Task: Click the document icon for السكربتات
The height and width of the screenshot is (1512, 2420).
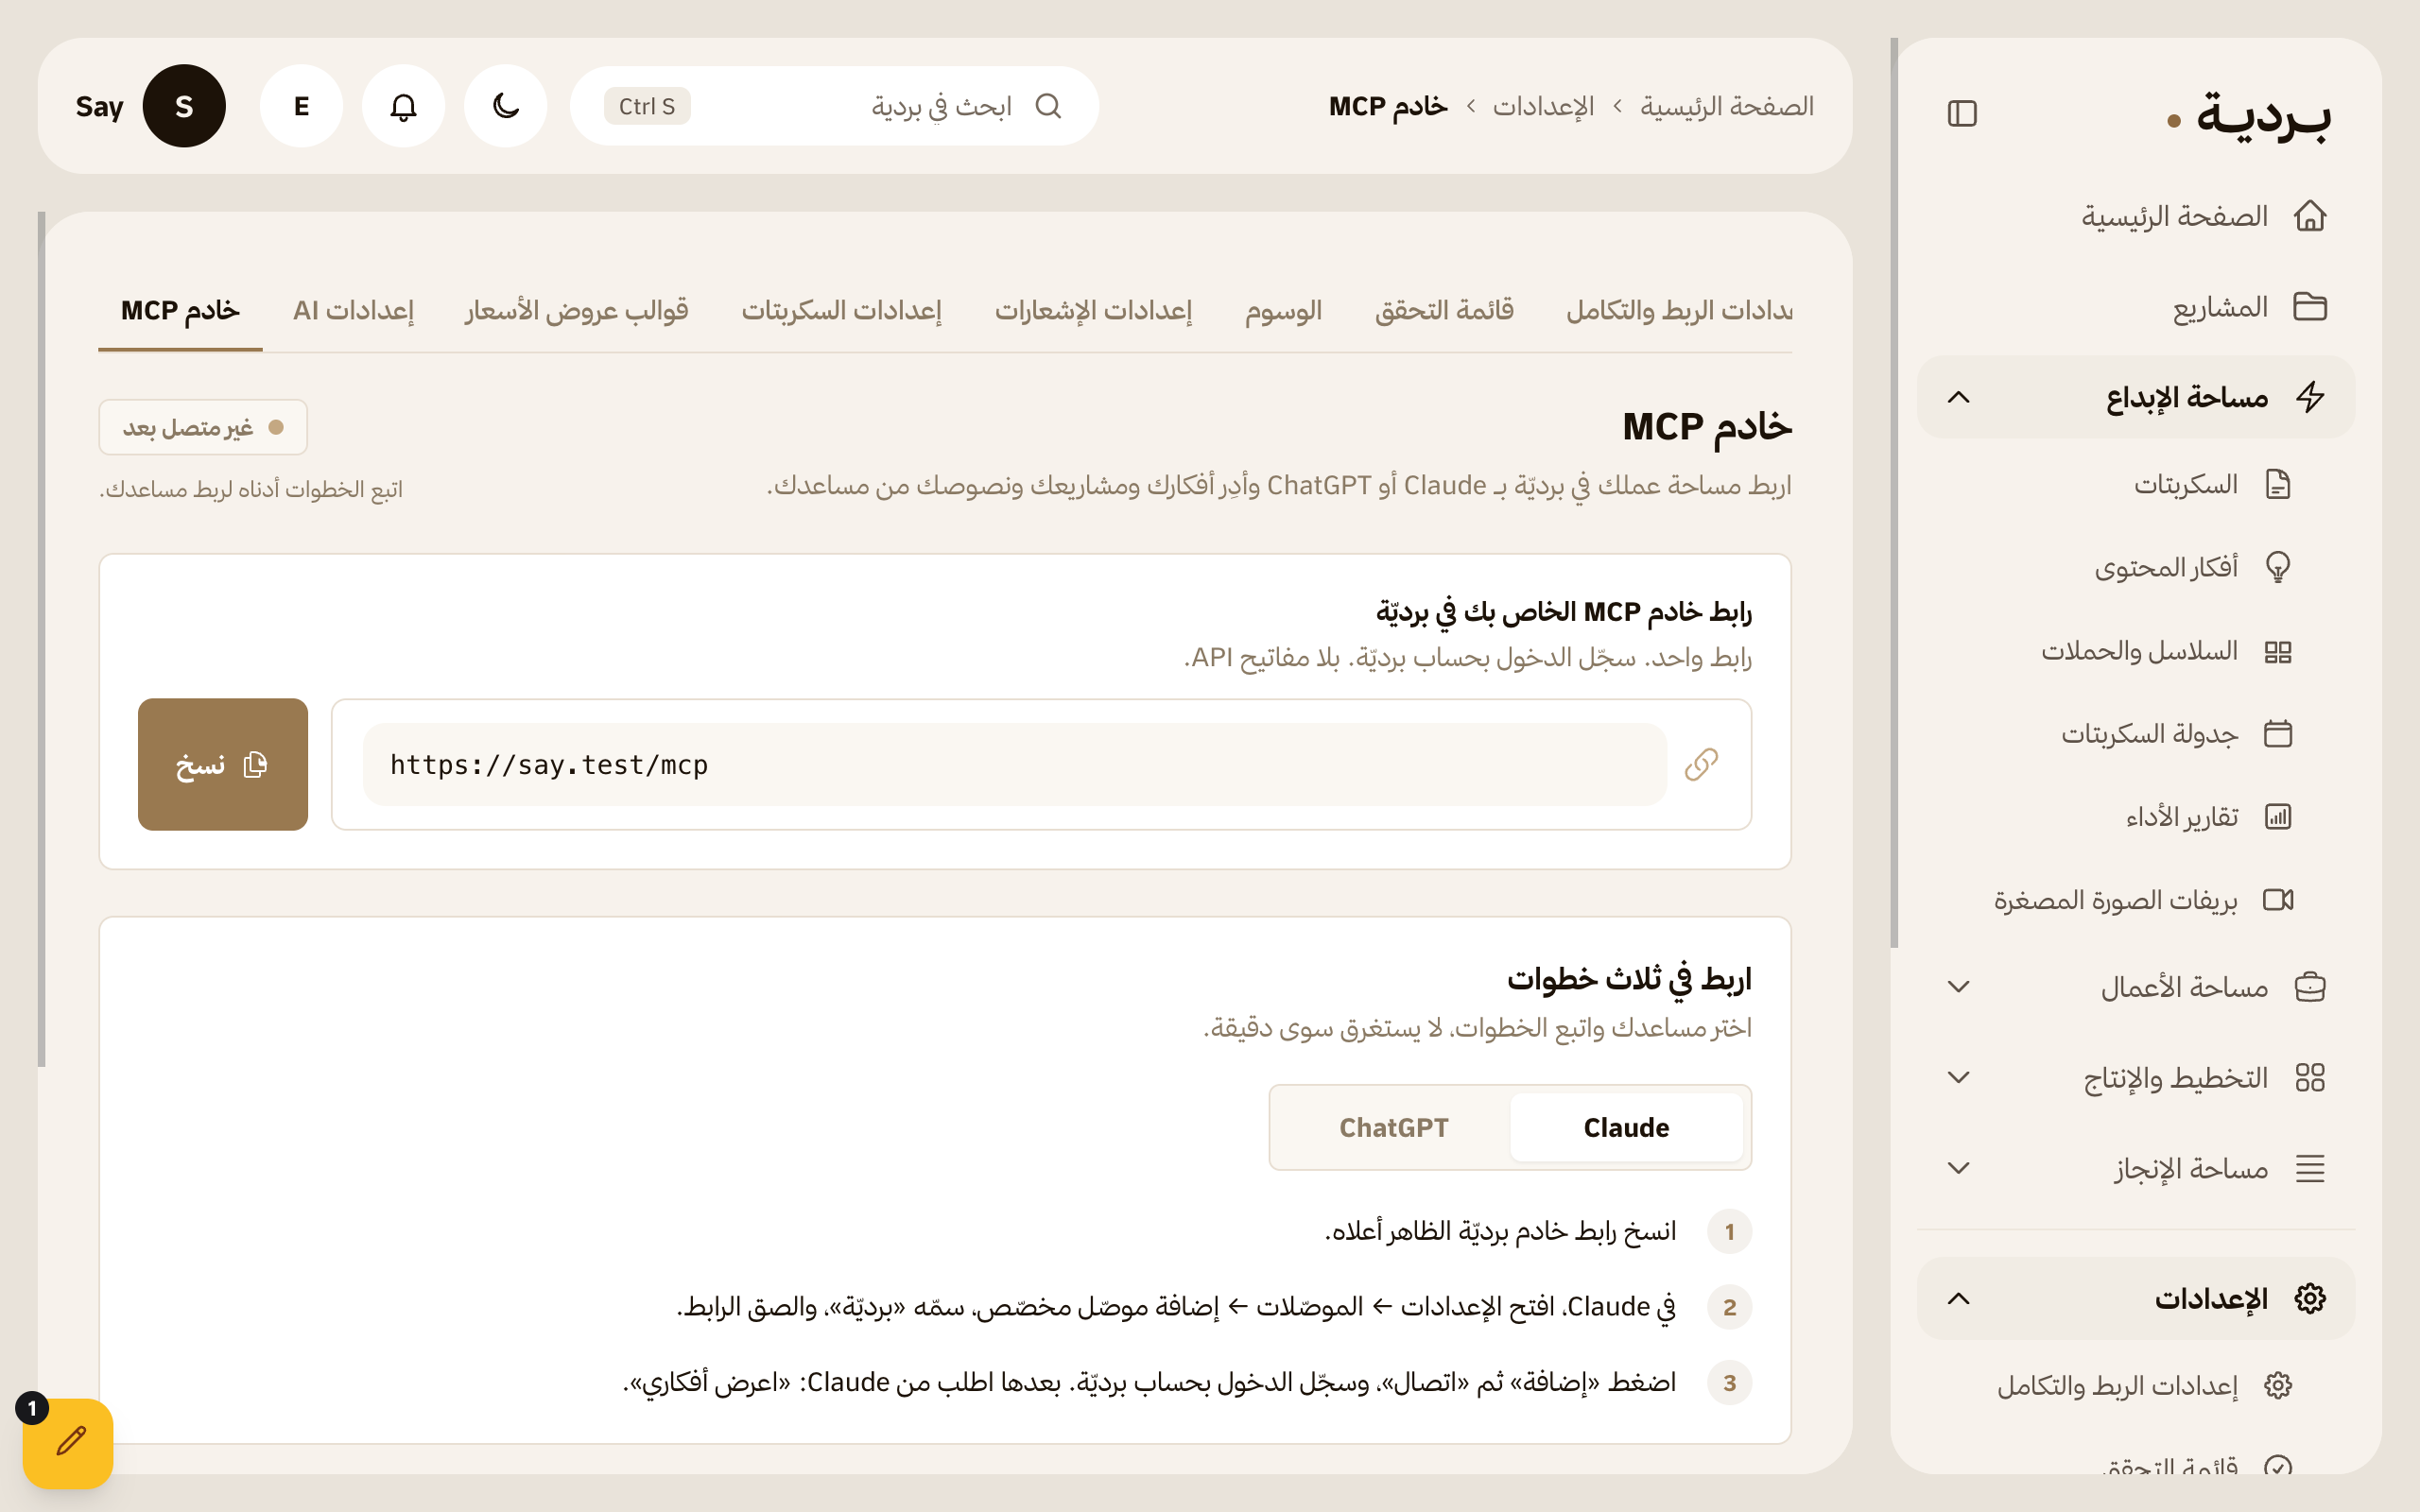Action: click(x=2278, y=485)
